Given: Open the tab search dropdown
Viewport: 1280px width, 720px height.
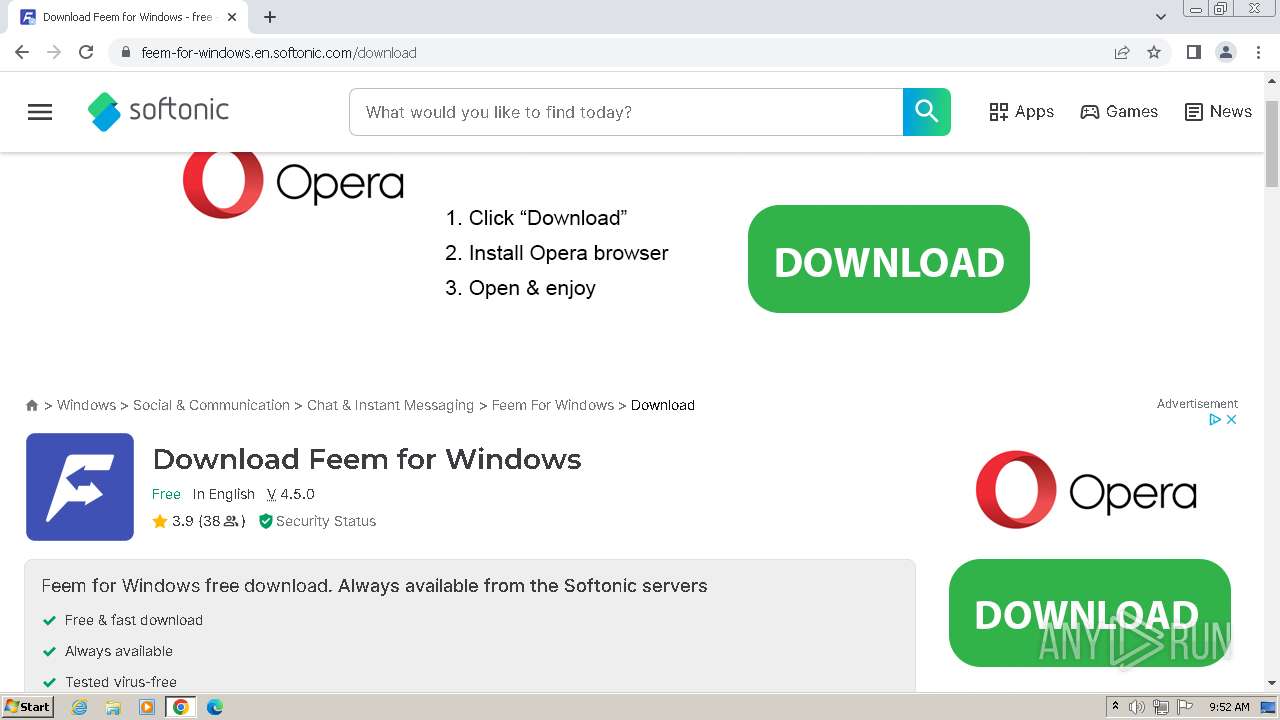Looking at the screenshot, I should pos(1161,17).
